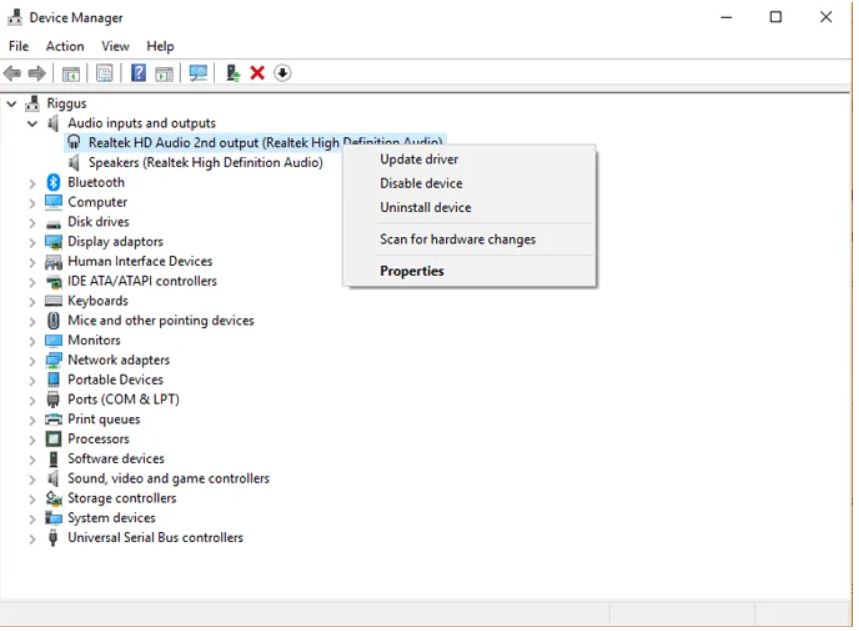This screenshot has height=631, width=859.
Task: Click the Keyboards category icon
Action: [x=53, y=301]
